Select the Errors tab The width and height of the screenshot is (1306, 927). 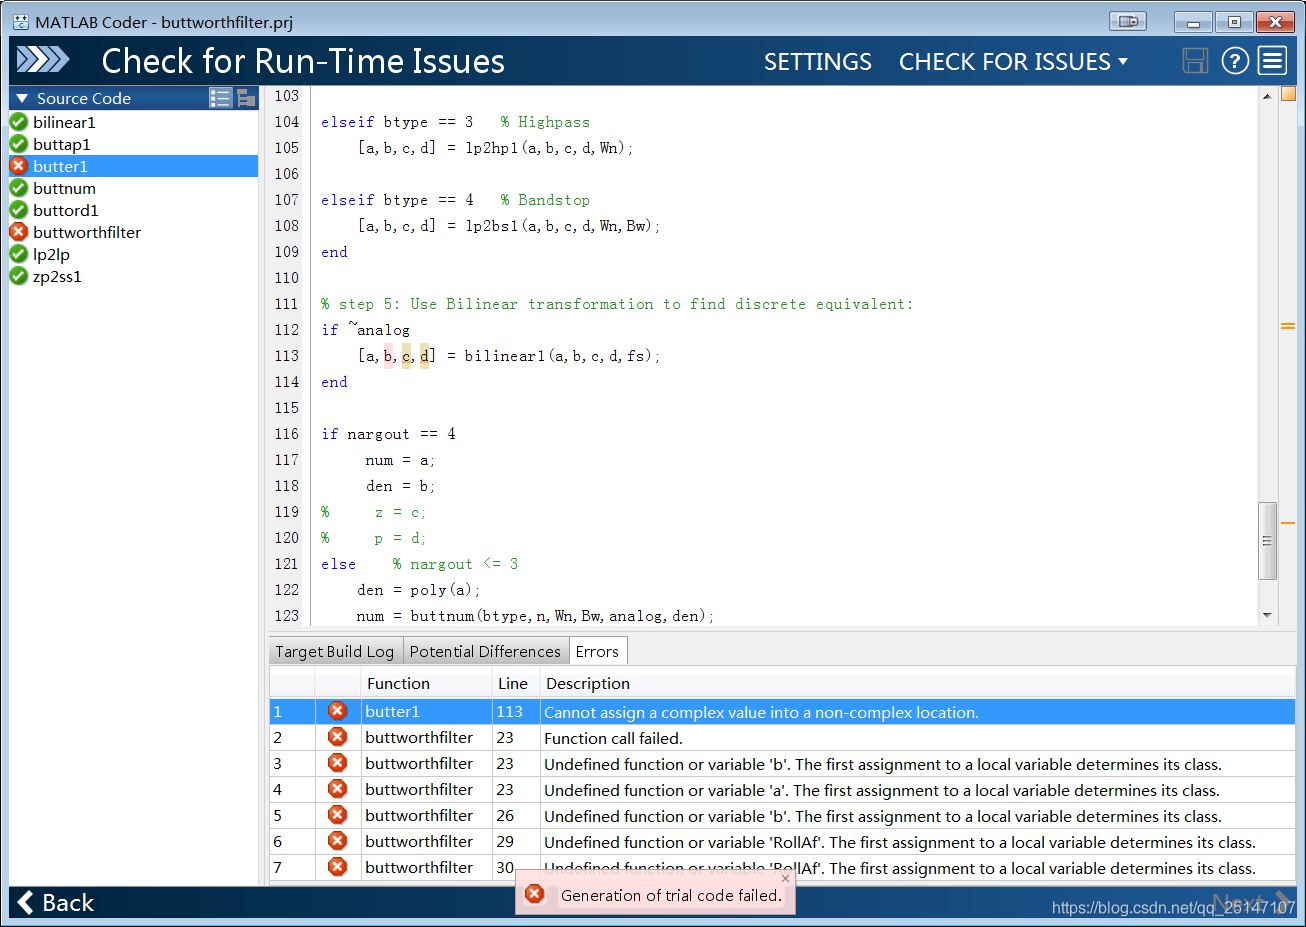[x=597, y=651]
